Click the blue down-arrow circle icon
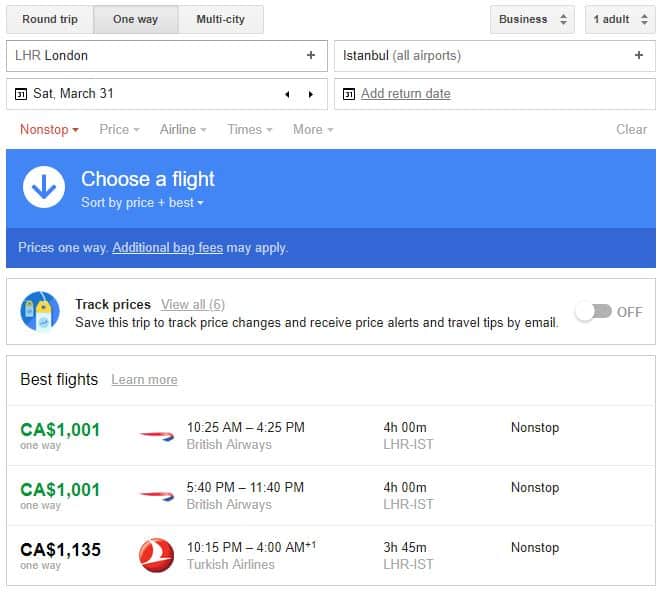This screenshot has width=667, height=595. (x=44, y=187)
